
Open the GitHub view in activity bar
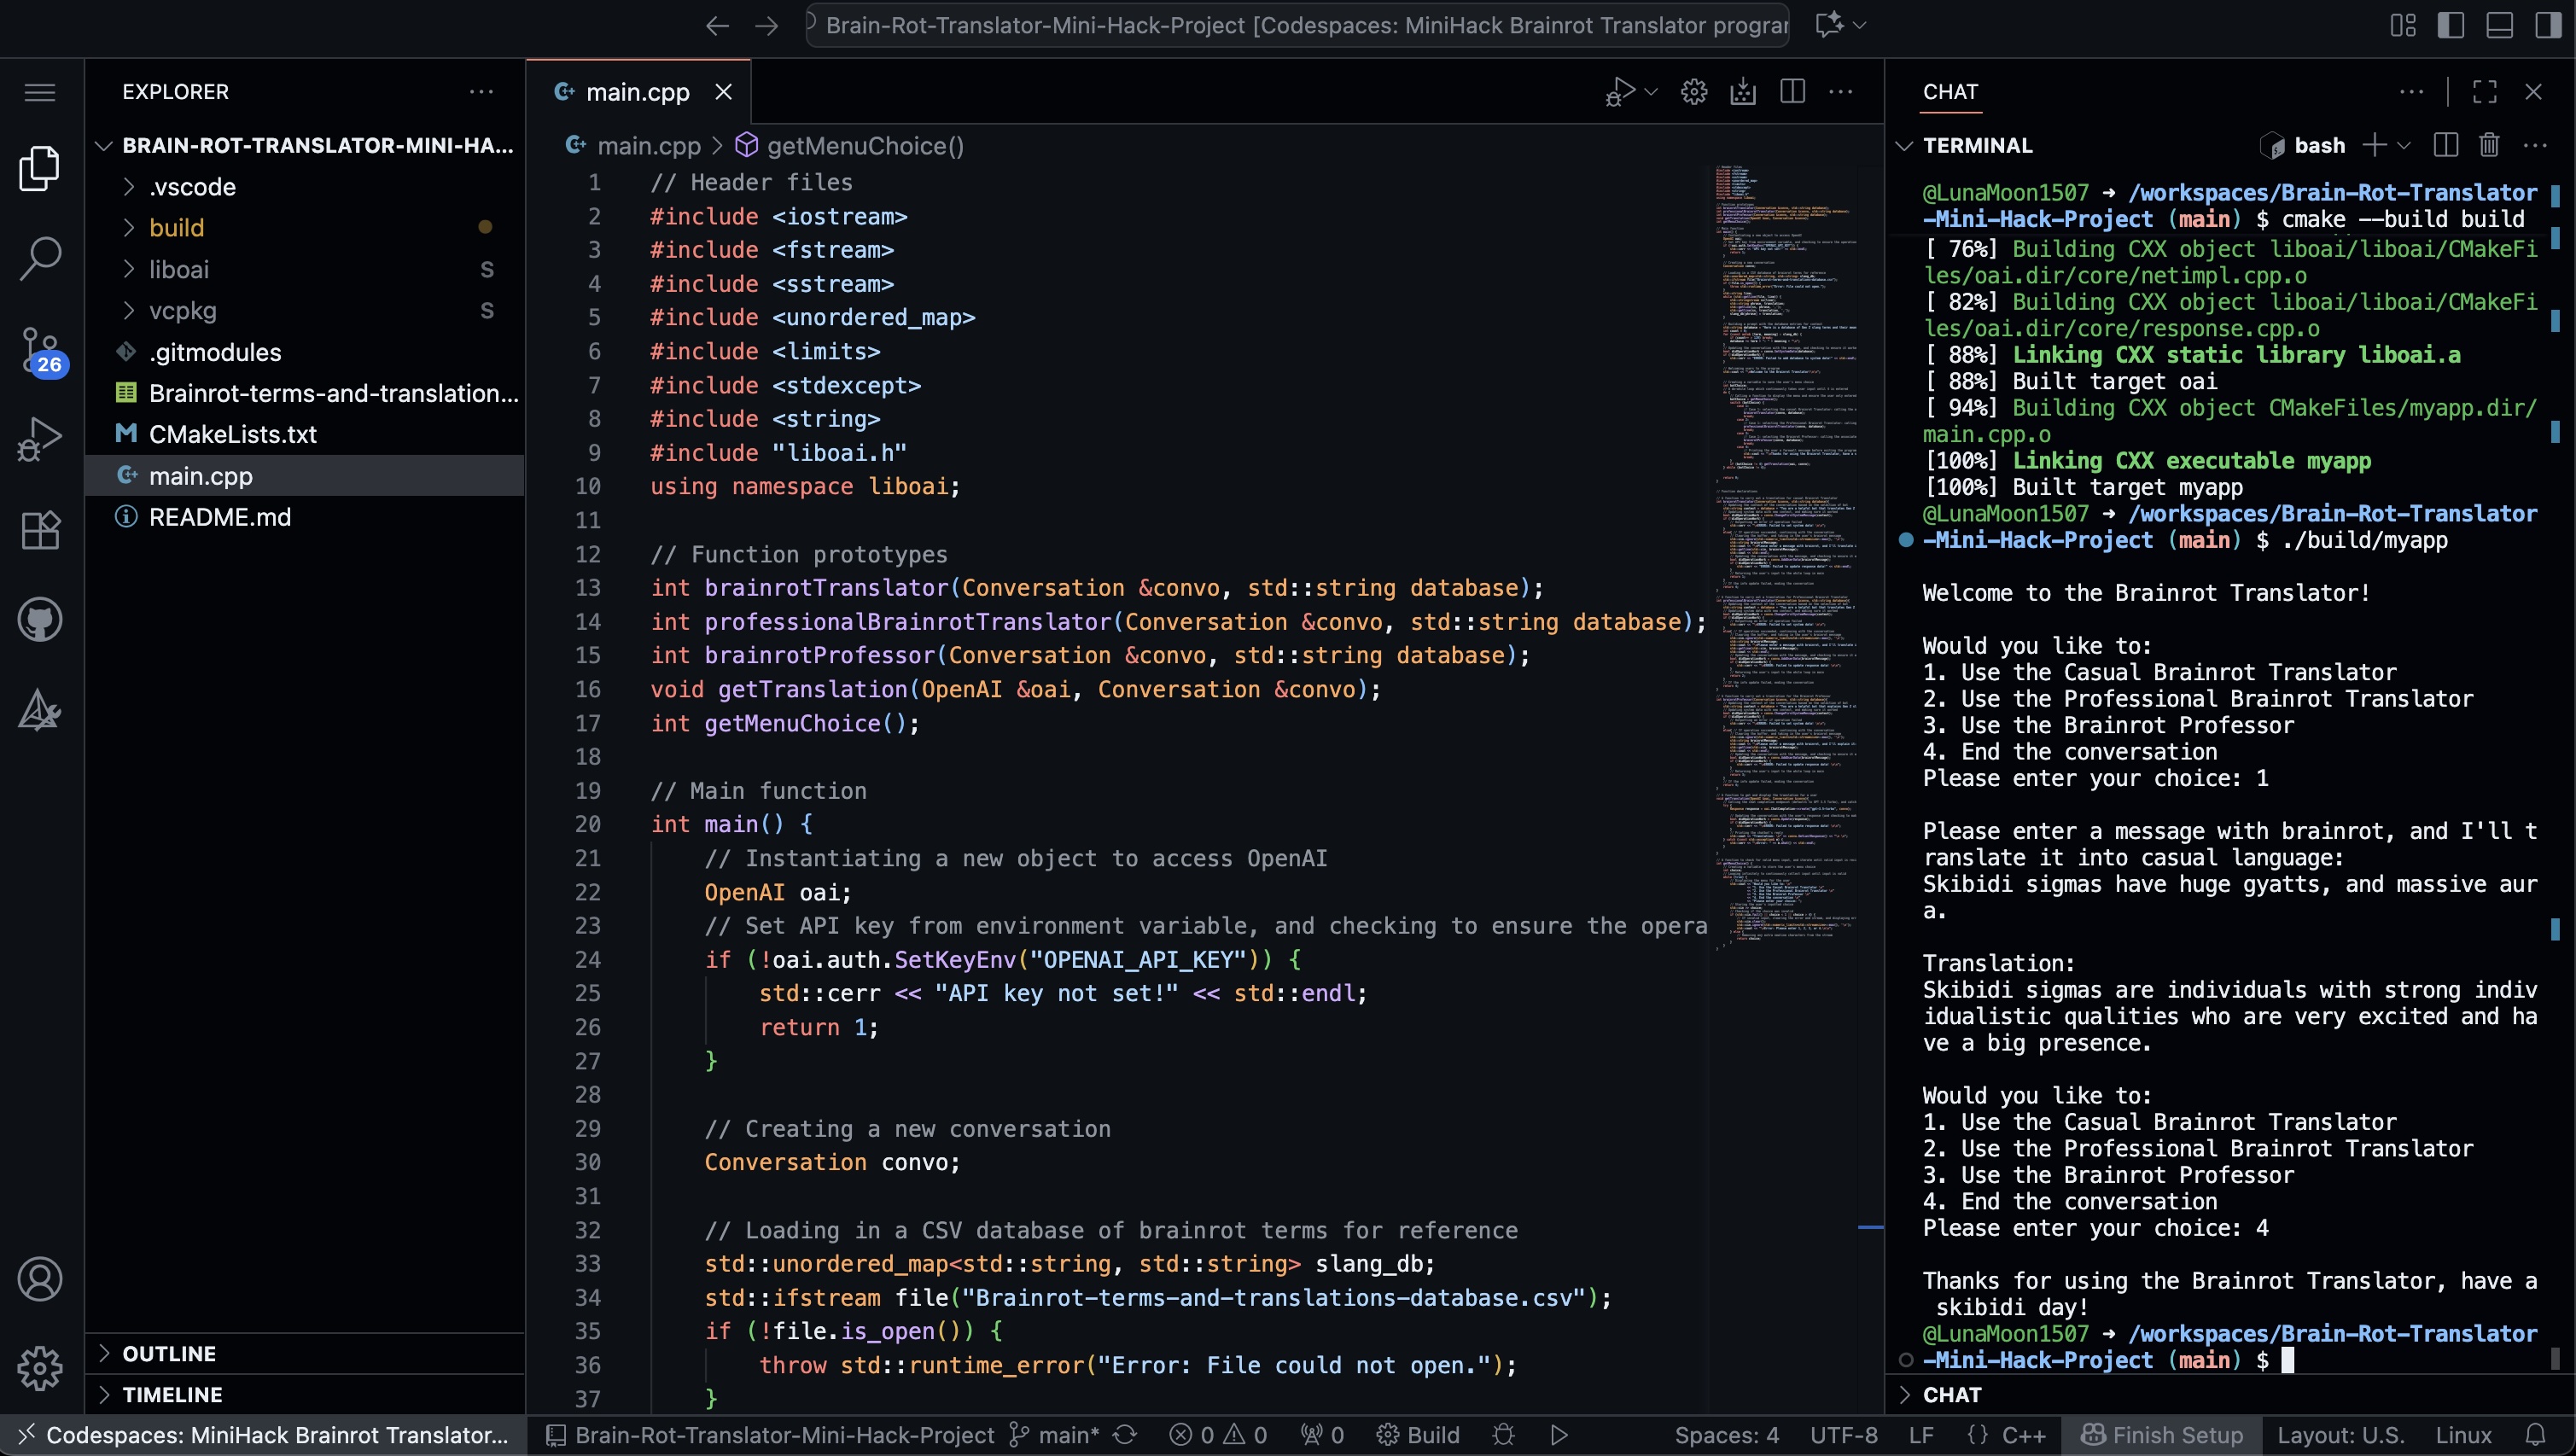(x=40, y=620)
